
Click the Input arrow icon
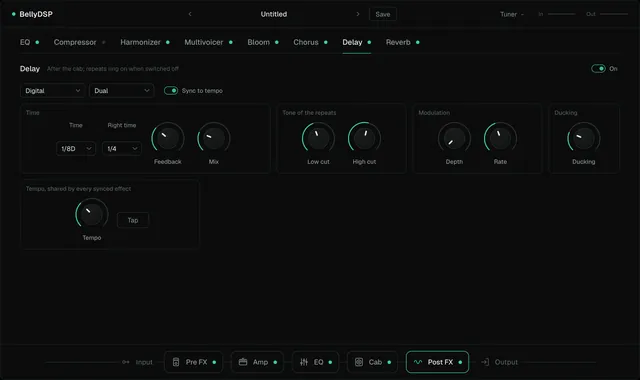click(x=126, y=362)
